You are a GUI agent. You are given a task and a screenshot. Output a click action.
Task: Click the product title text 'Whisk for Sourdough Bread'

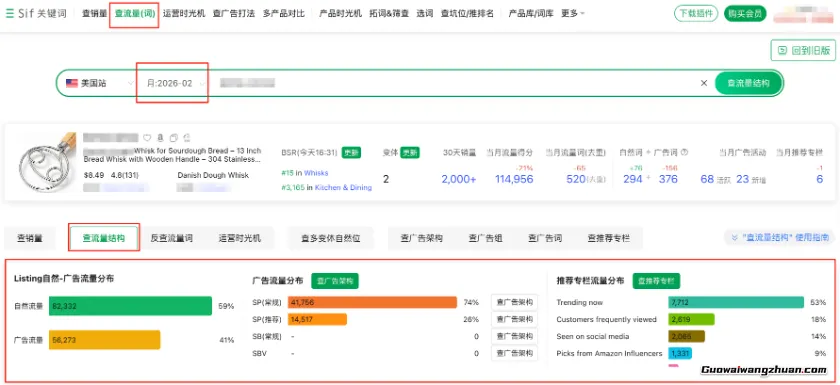tap(181, 151)
